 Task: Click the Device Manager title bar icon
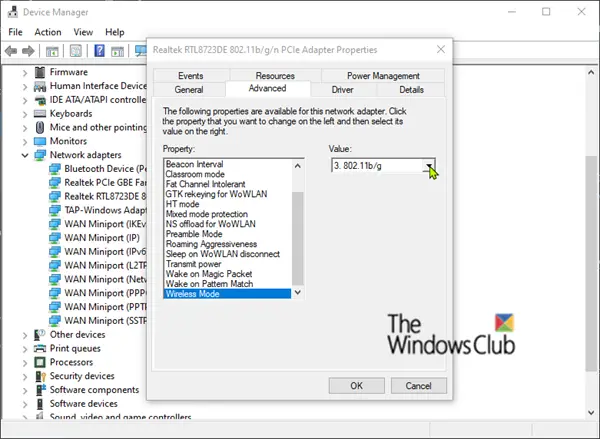[x=13, y=12]
